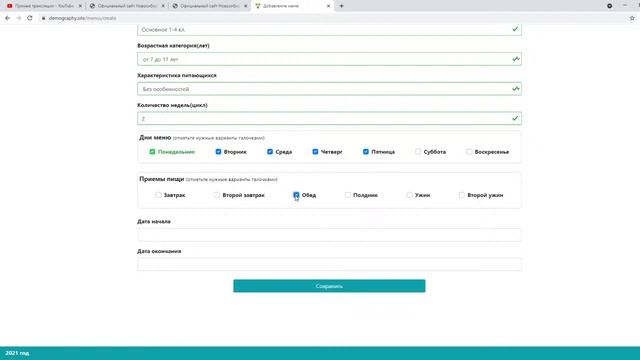Screen dimensions: 640x360
Task: Uncheck the Понедельник checkbox
Action: point(152,152)
